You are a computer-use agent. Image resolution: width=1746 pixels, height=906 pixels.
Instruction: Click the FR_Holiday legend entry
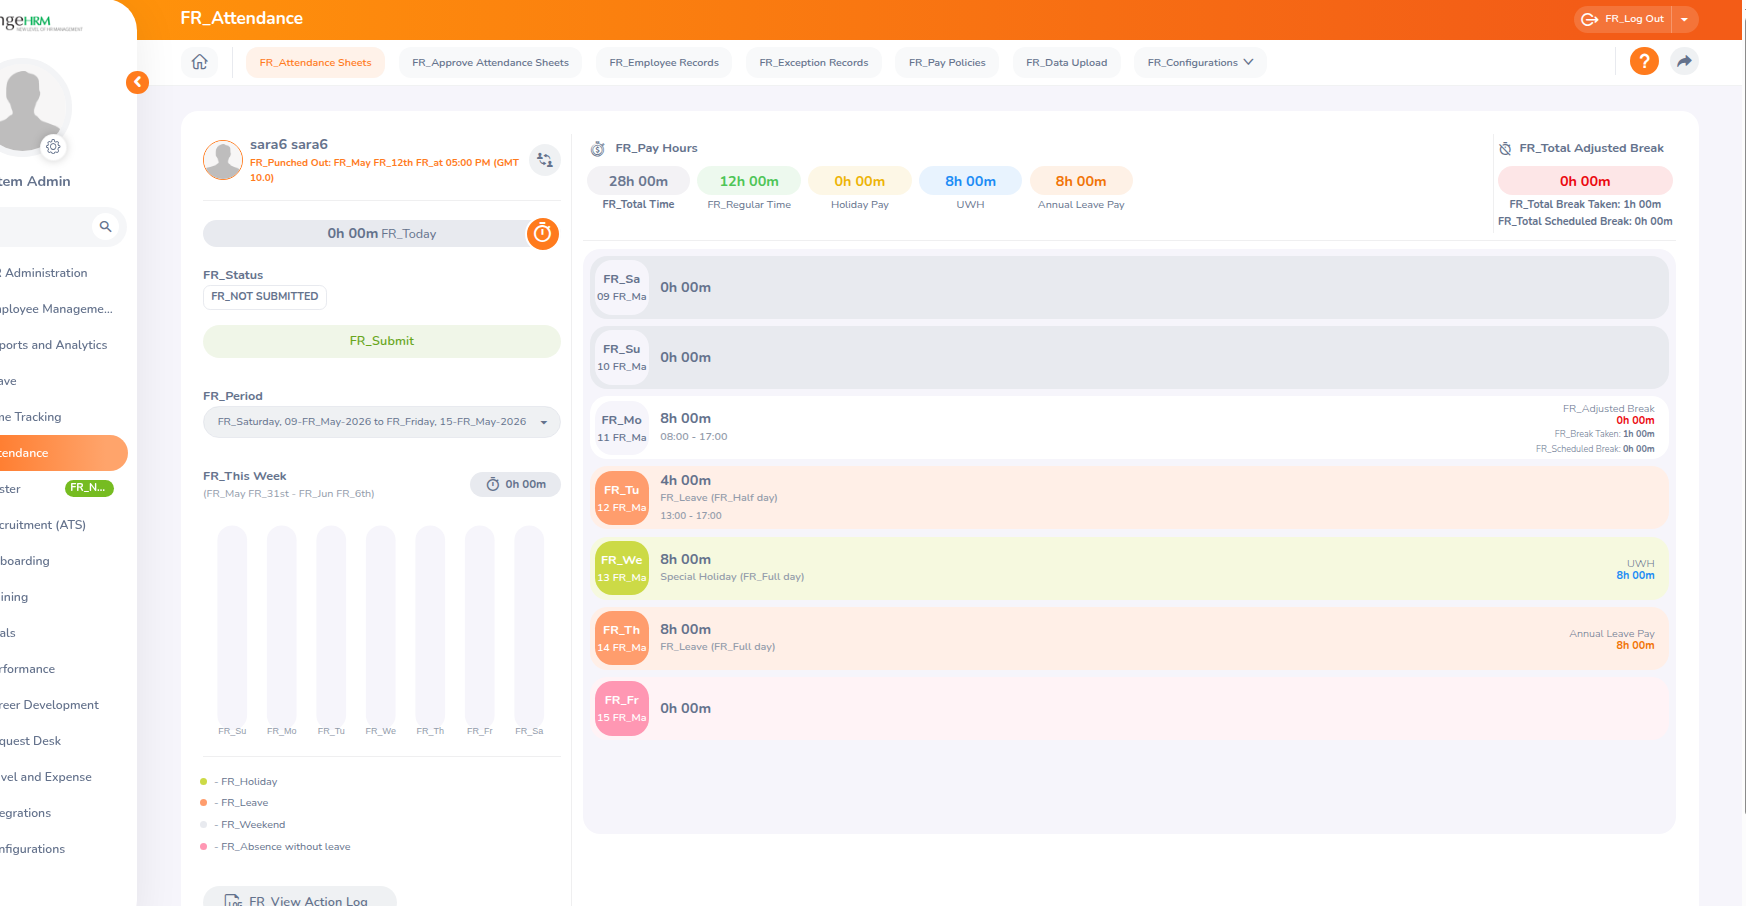click(240, 782)
